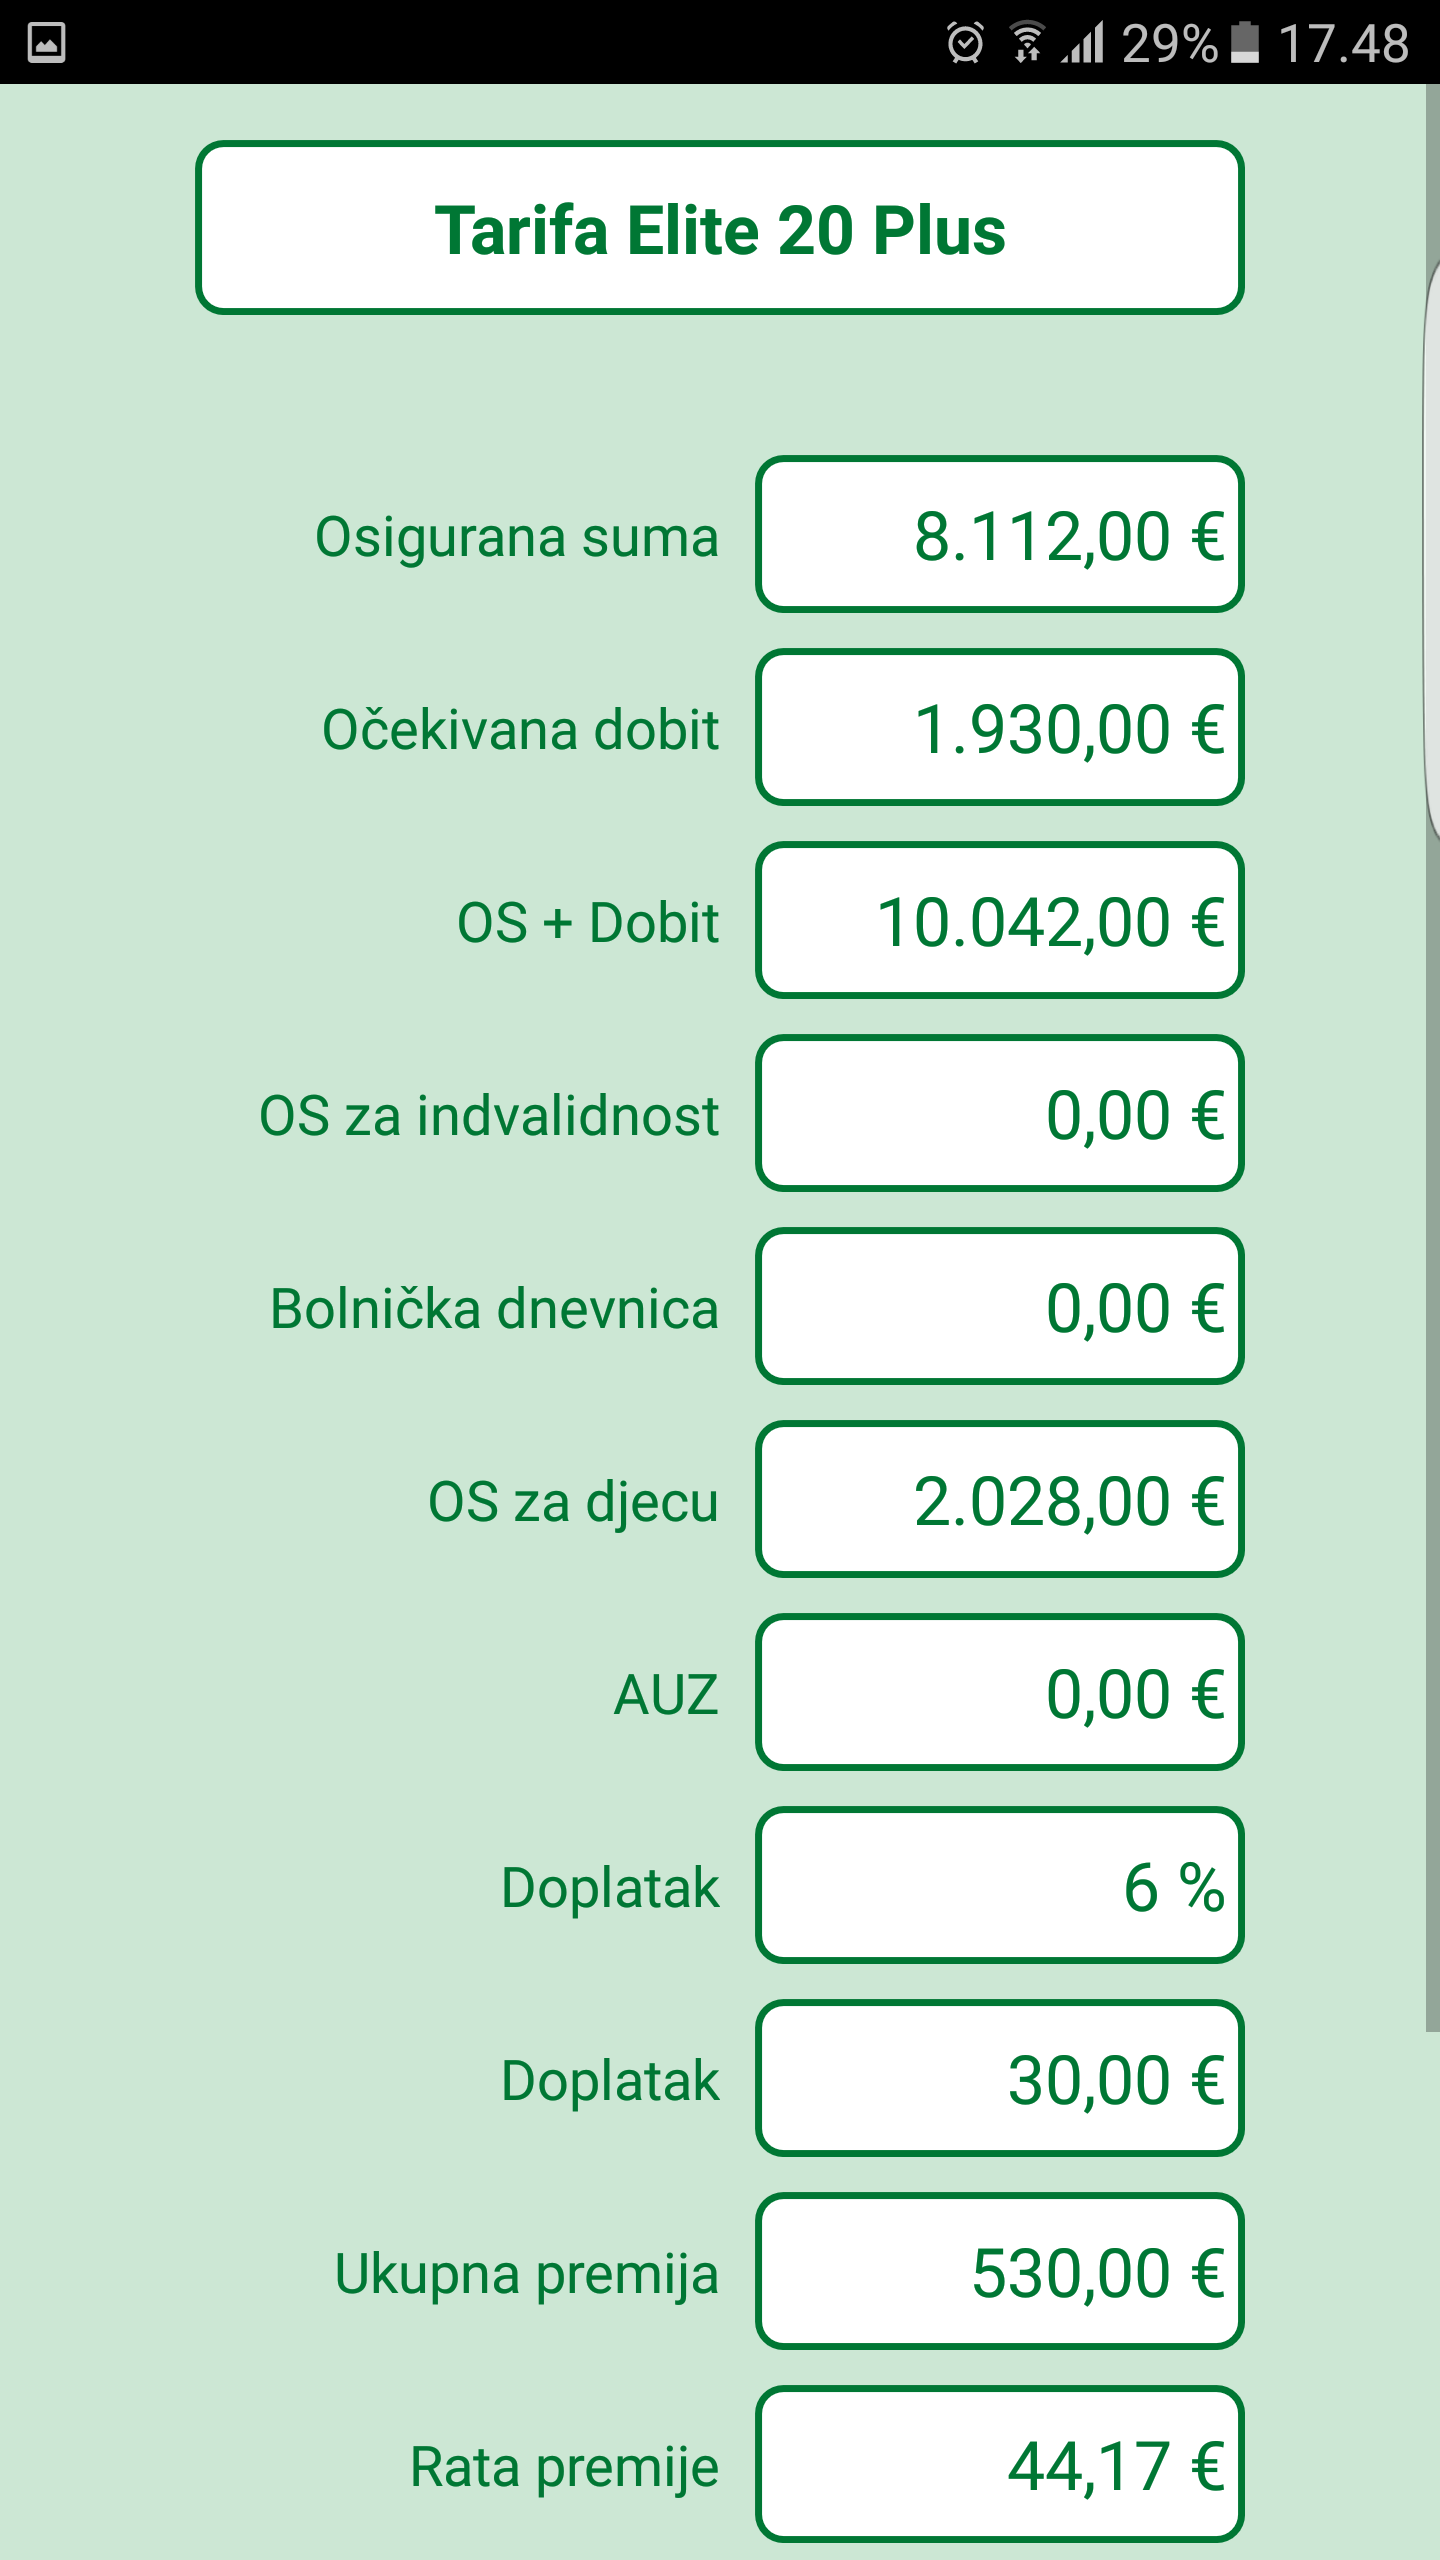Tap the alarm clock status icon
Screen dimensions: 1440x2560
(965, 43)
